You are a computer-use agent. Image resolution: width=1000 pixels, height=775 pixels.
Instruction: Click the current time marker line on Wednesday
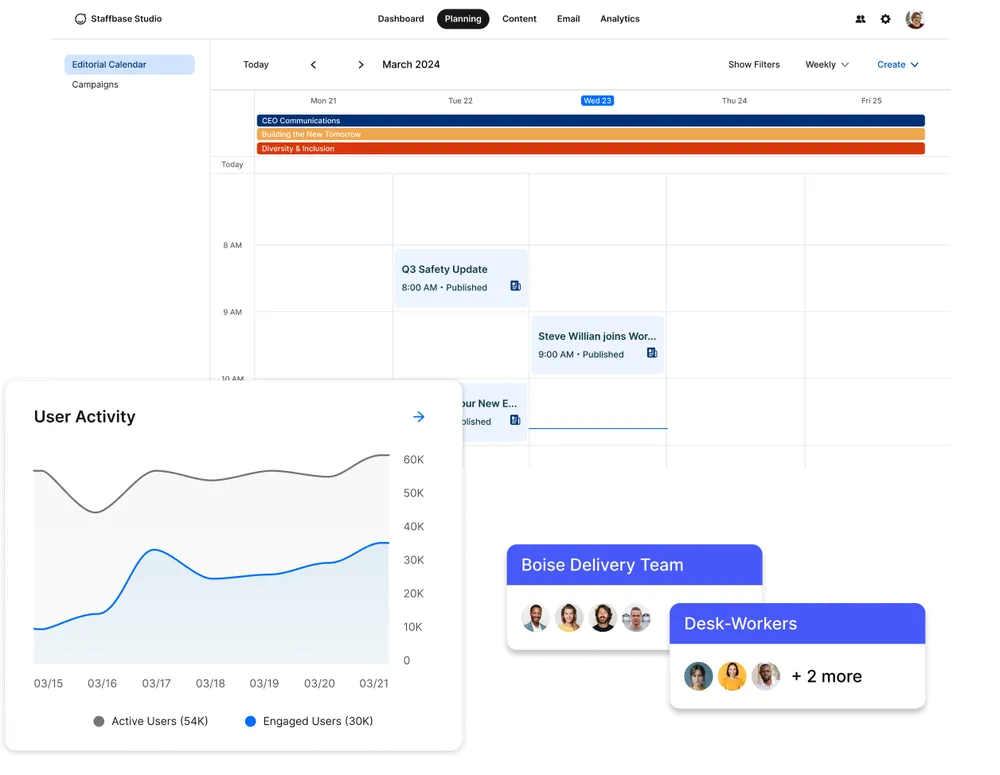tap(598, 429)
